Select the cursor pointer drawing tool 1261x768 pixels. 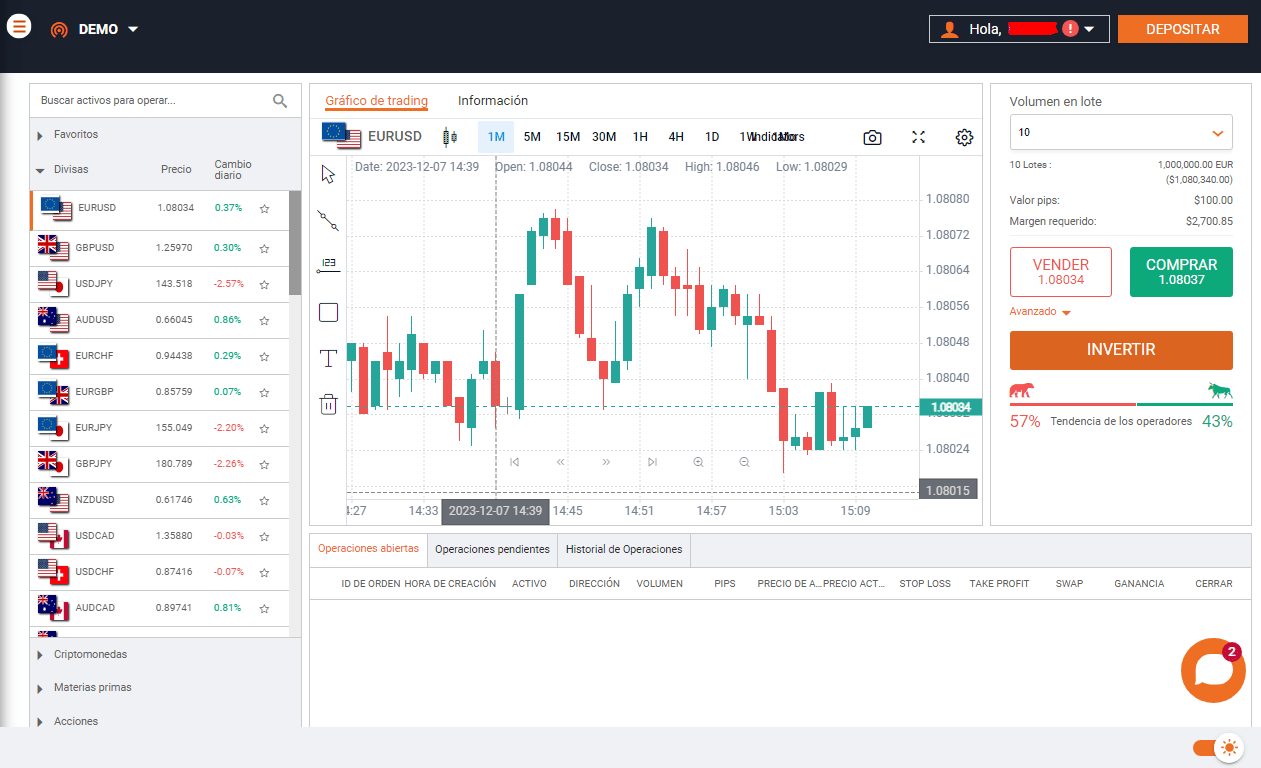[328, 174]
